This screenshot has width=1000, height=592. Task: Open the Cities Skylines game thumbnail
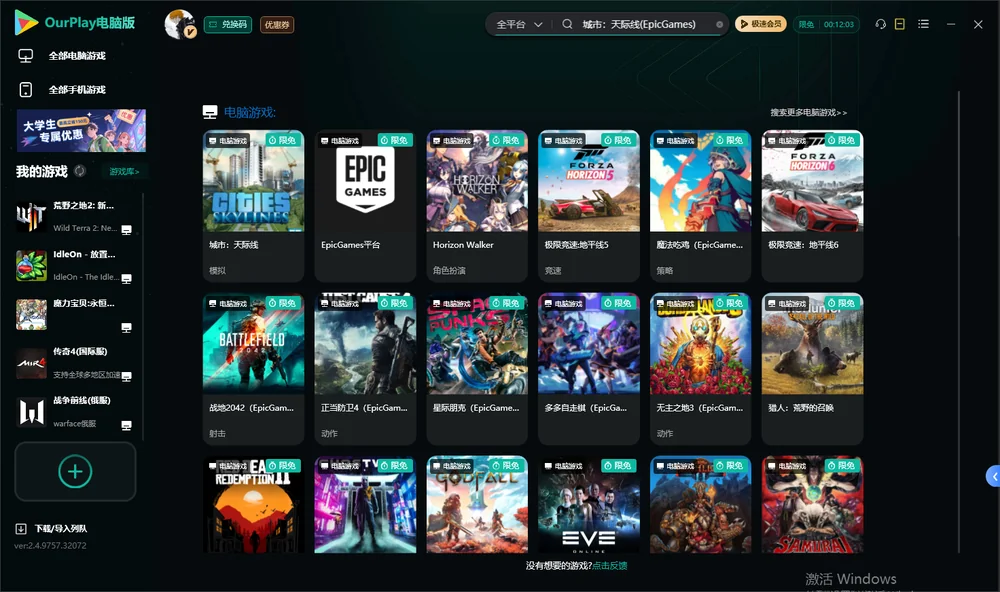coord(253,181)
